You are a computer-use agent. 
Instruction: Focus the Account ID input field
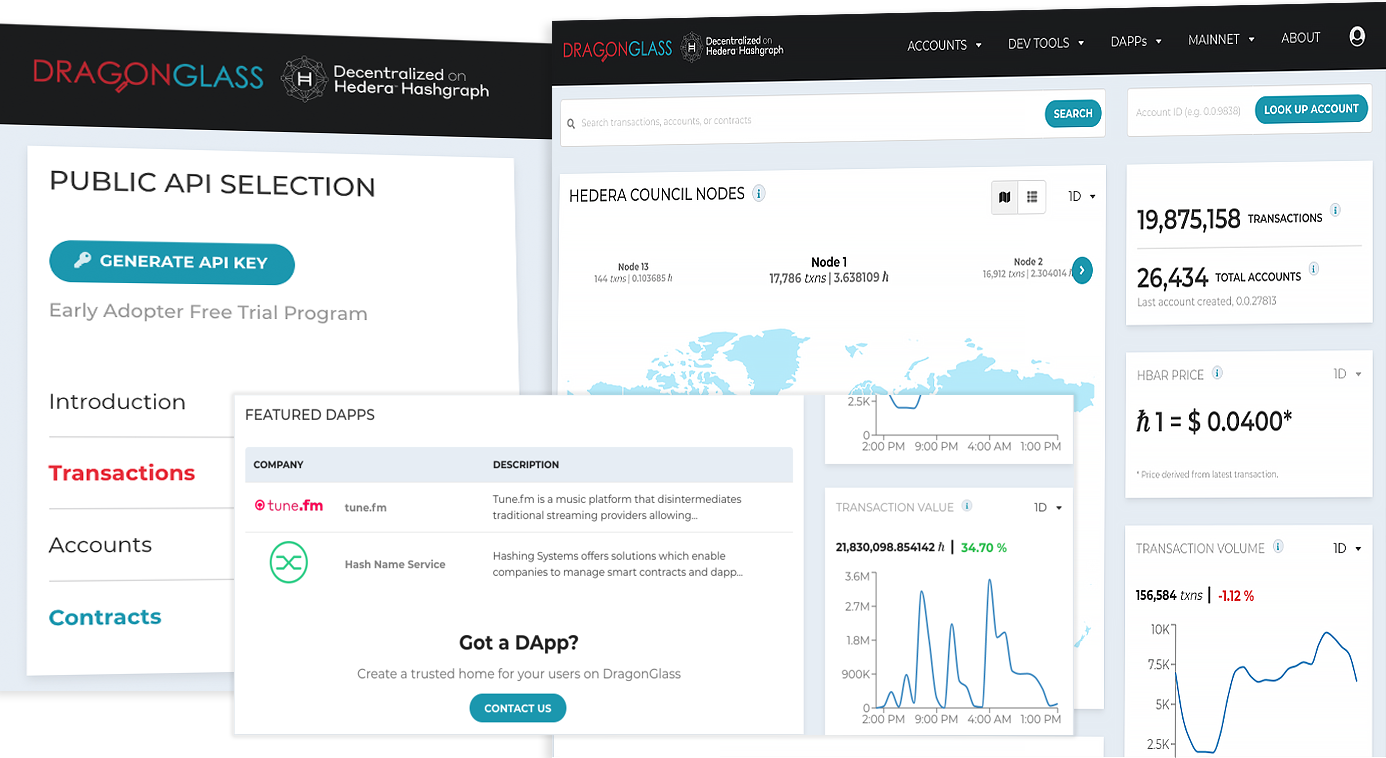coord(1190,112)
